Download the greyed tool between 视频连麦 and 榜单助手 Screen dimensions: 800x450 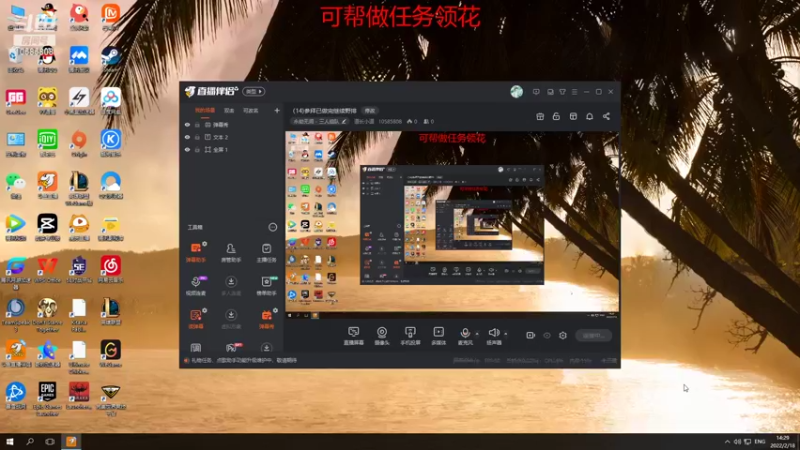point(231,285)
